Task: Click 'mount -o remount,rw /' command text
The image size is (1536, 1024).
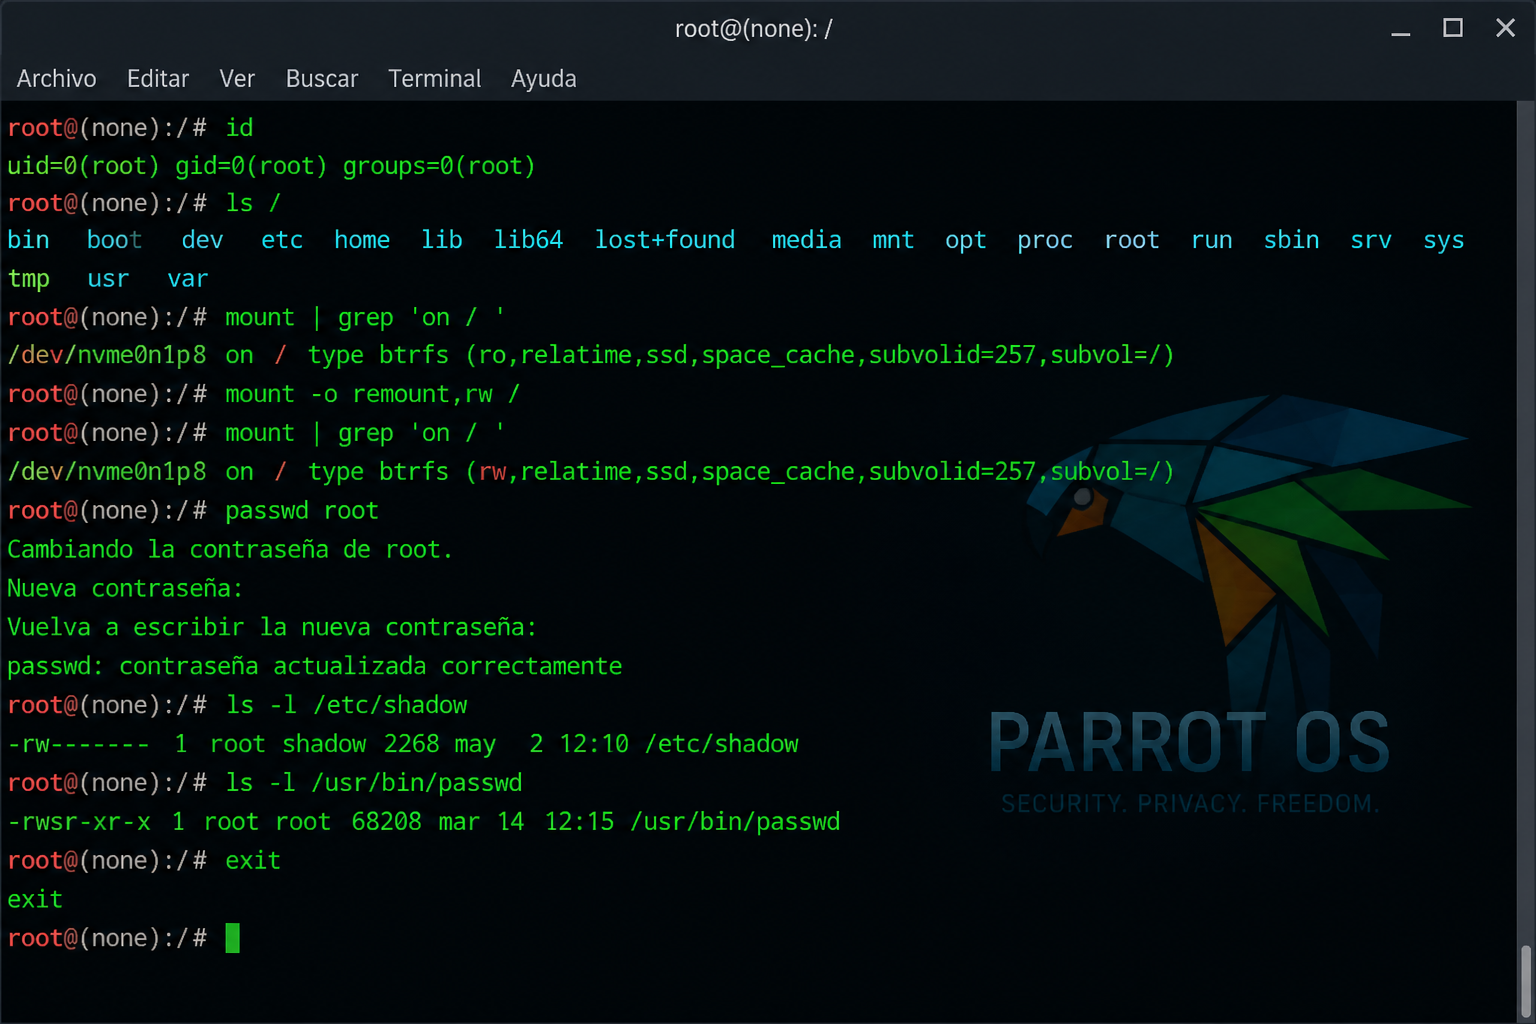Action: pyautogui.click(x=372, y=394)
